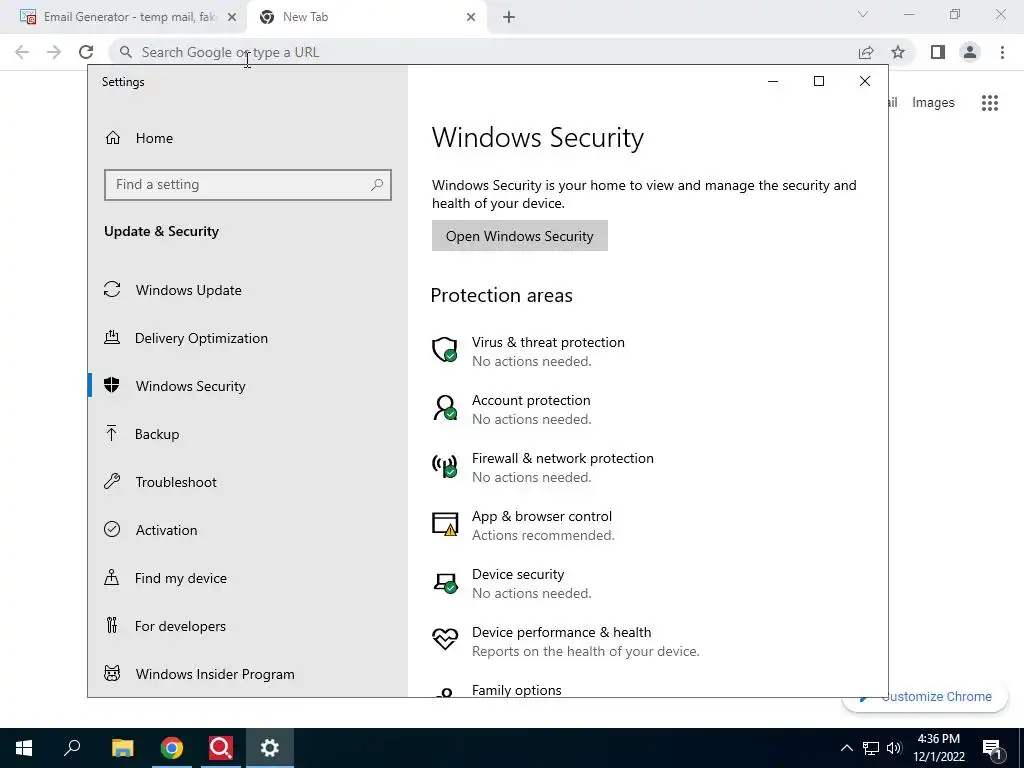Open Firewall & network protection link

click(562, 458)
